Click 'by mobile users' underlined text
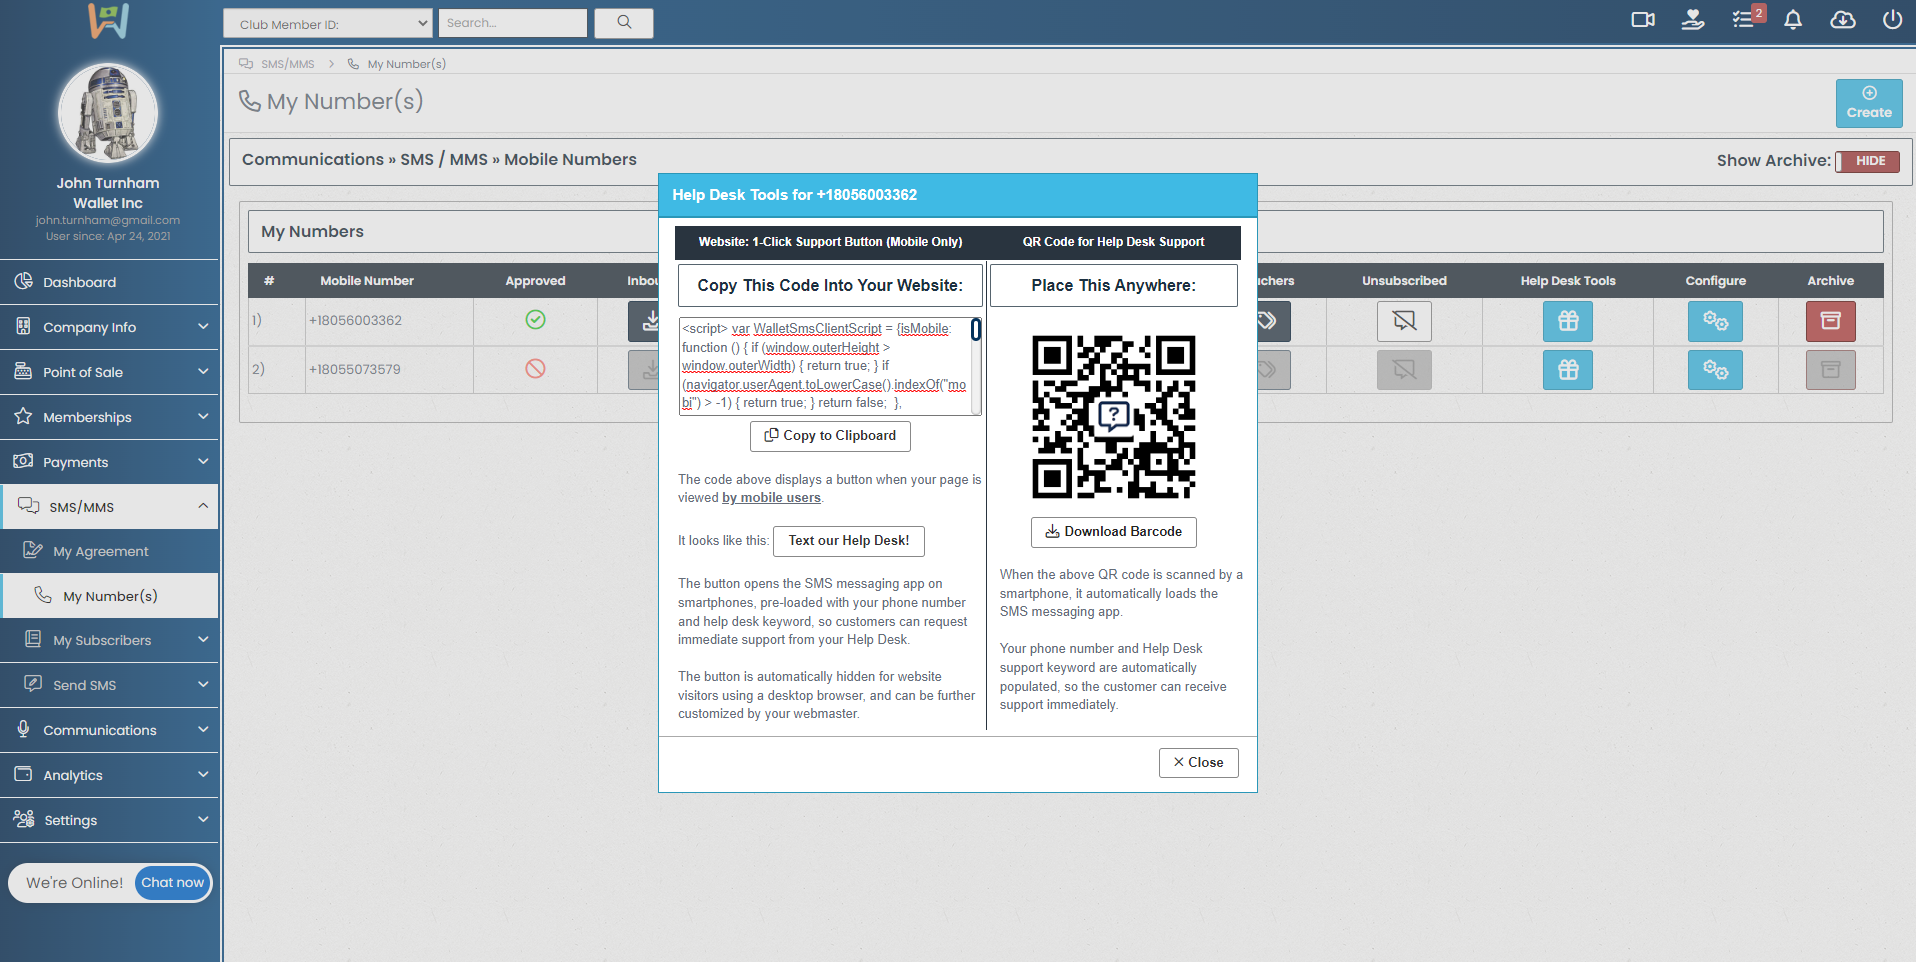Viewport: 1916px width, 962px height. (771, 498)
